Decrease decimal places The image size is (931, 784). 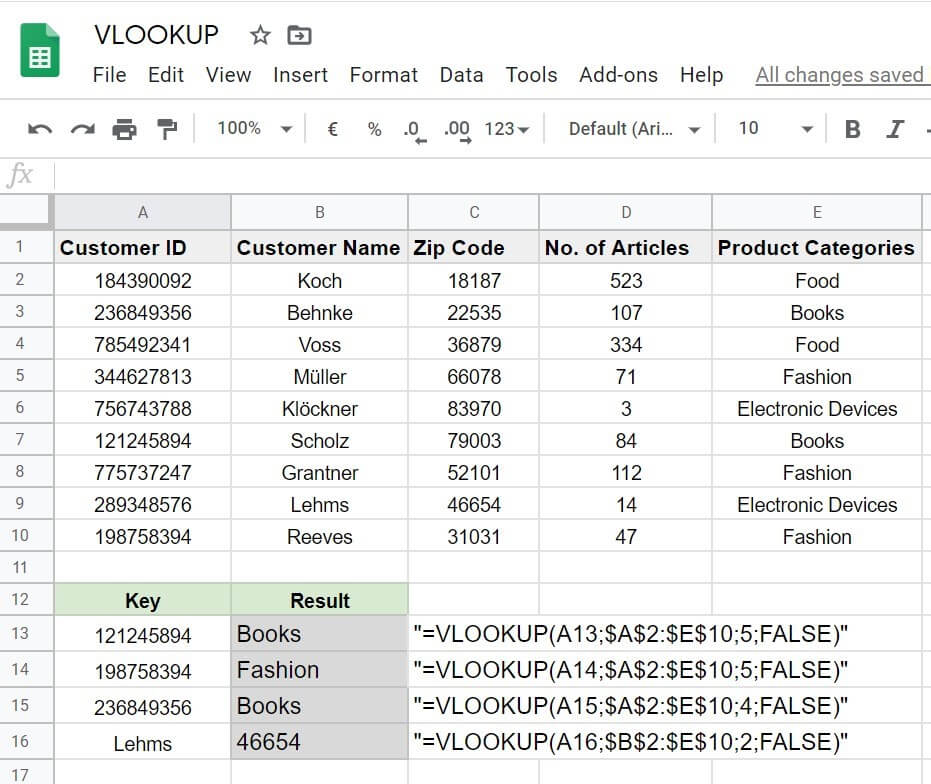pyautogui.click(x=414, y=131)
